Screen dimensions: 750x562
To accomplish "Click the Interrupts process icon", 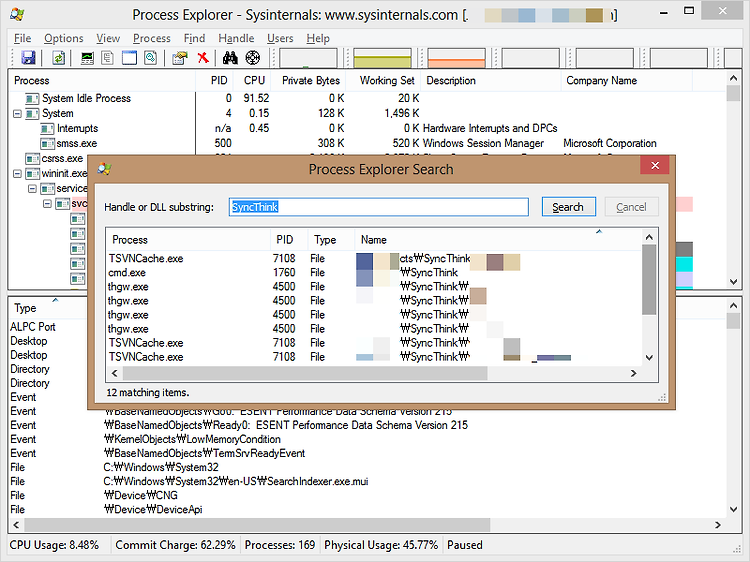I will point(47,129).
